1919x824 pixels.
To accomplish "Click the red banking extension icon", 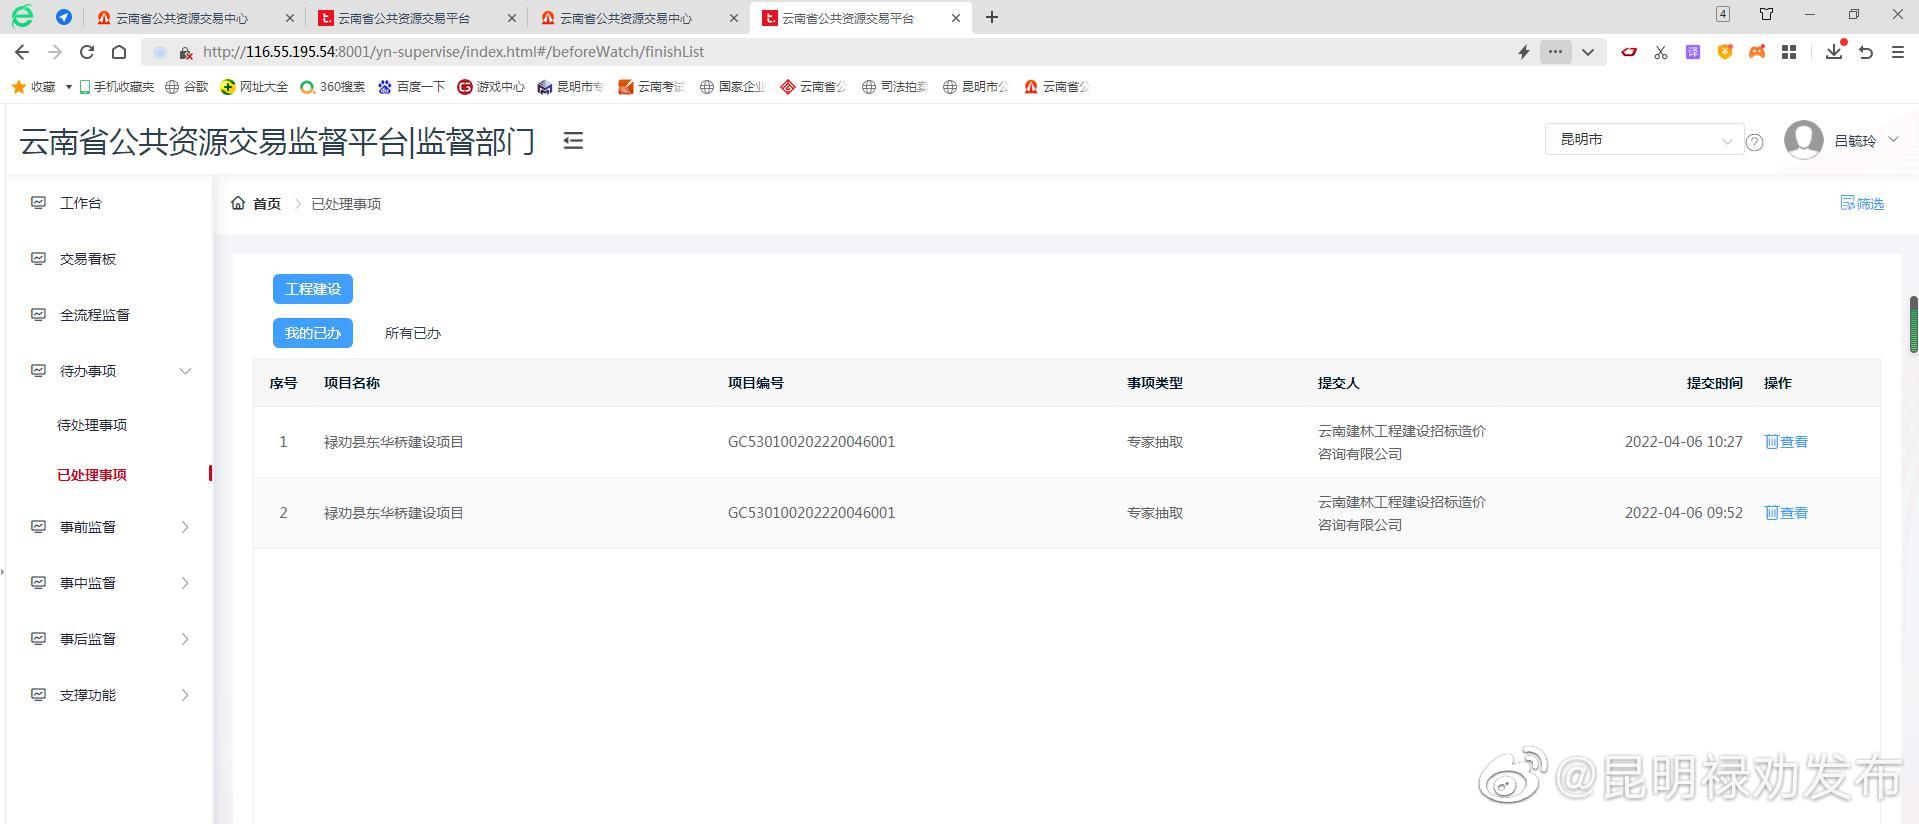I will point(1629,52).
